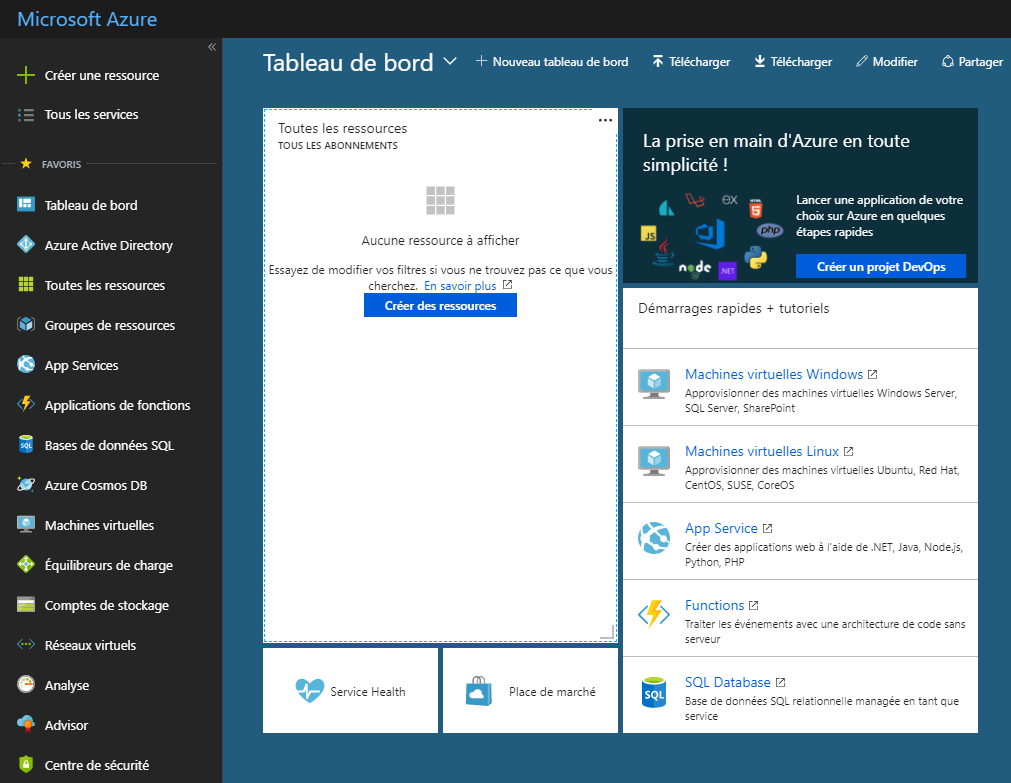The image size is (1011, 783).
Task: Click the Comptes de stockage icon
Action: [x=26, y=604]
